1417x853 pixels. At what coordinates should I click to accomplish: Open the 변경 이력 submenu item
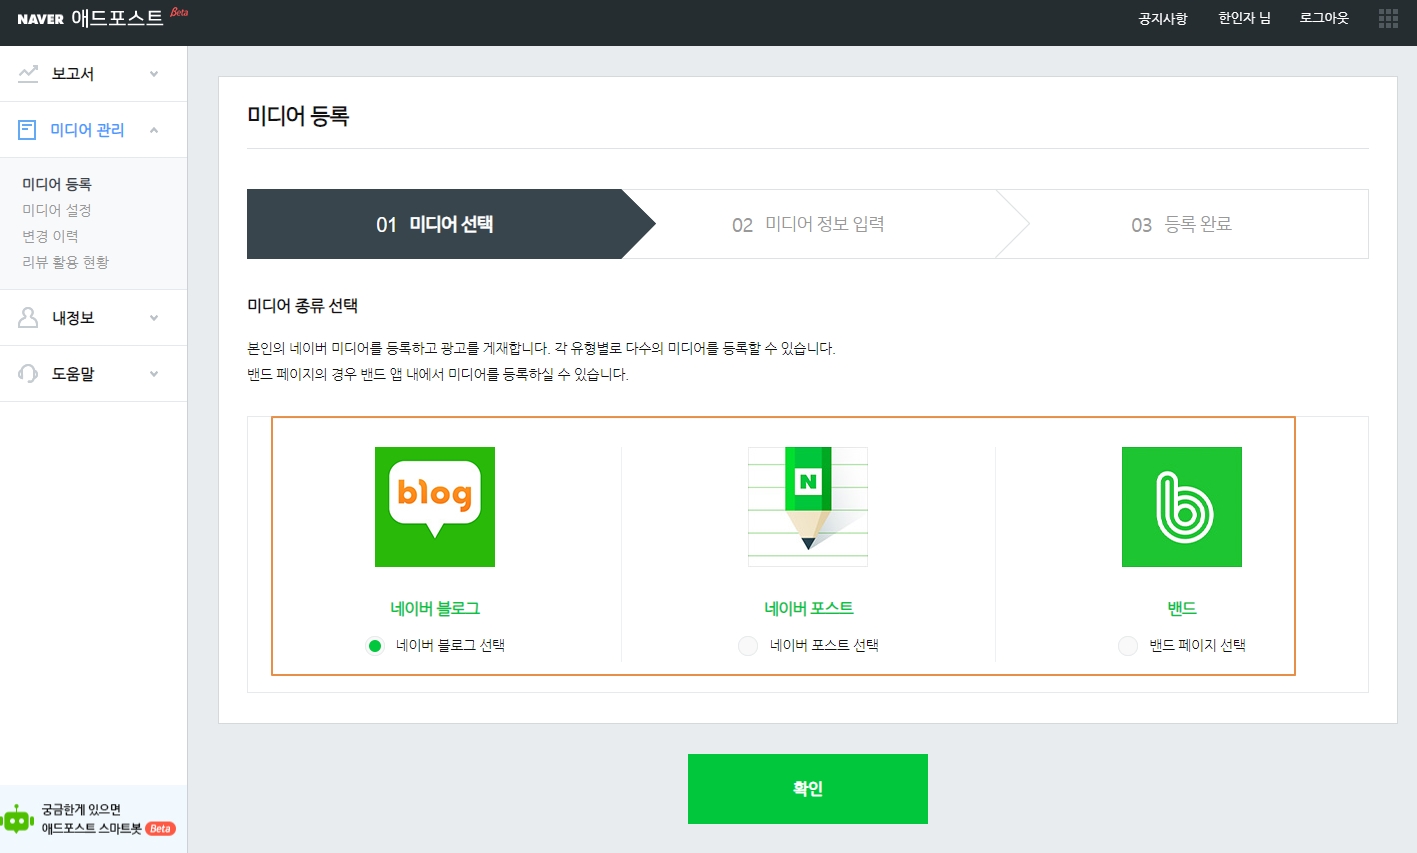point(50,236)
